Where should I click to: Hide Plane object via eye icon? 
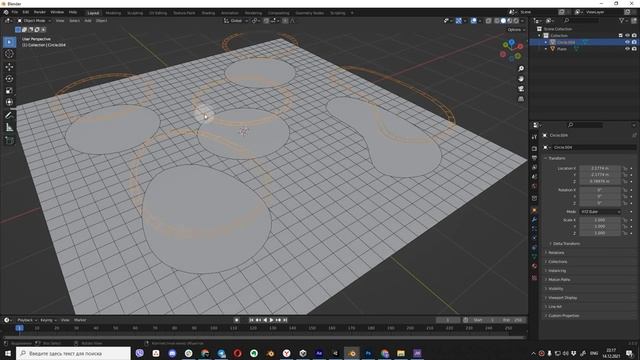627,49
